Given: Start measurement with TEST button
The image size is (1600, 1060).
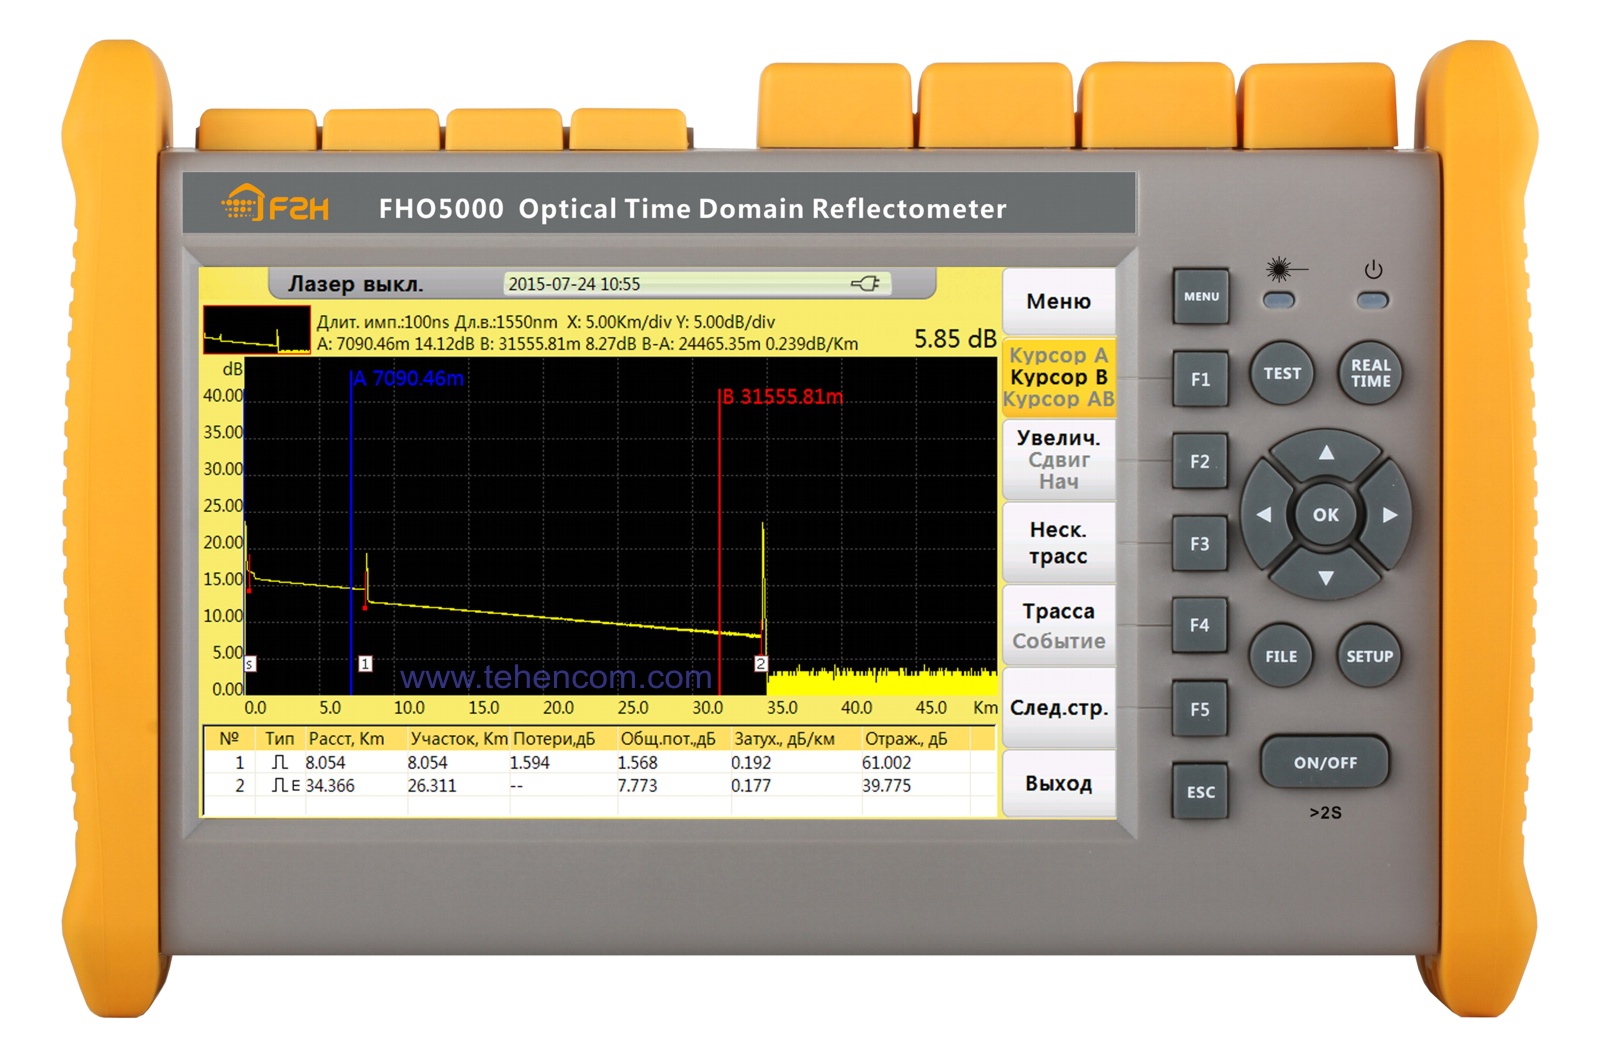Looking at the screenshot, I should [1282, 373].
